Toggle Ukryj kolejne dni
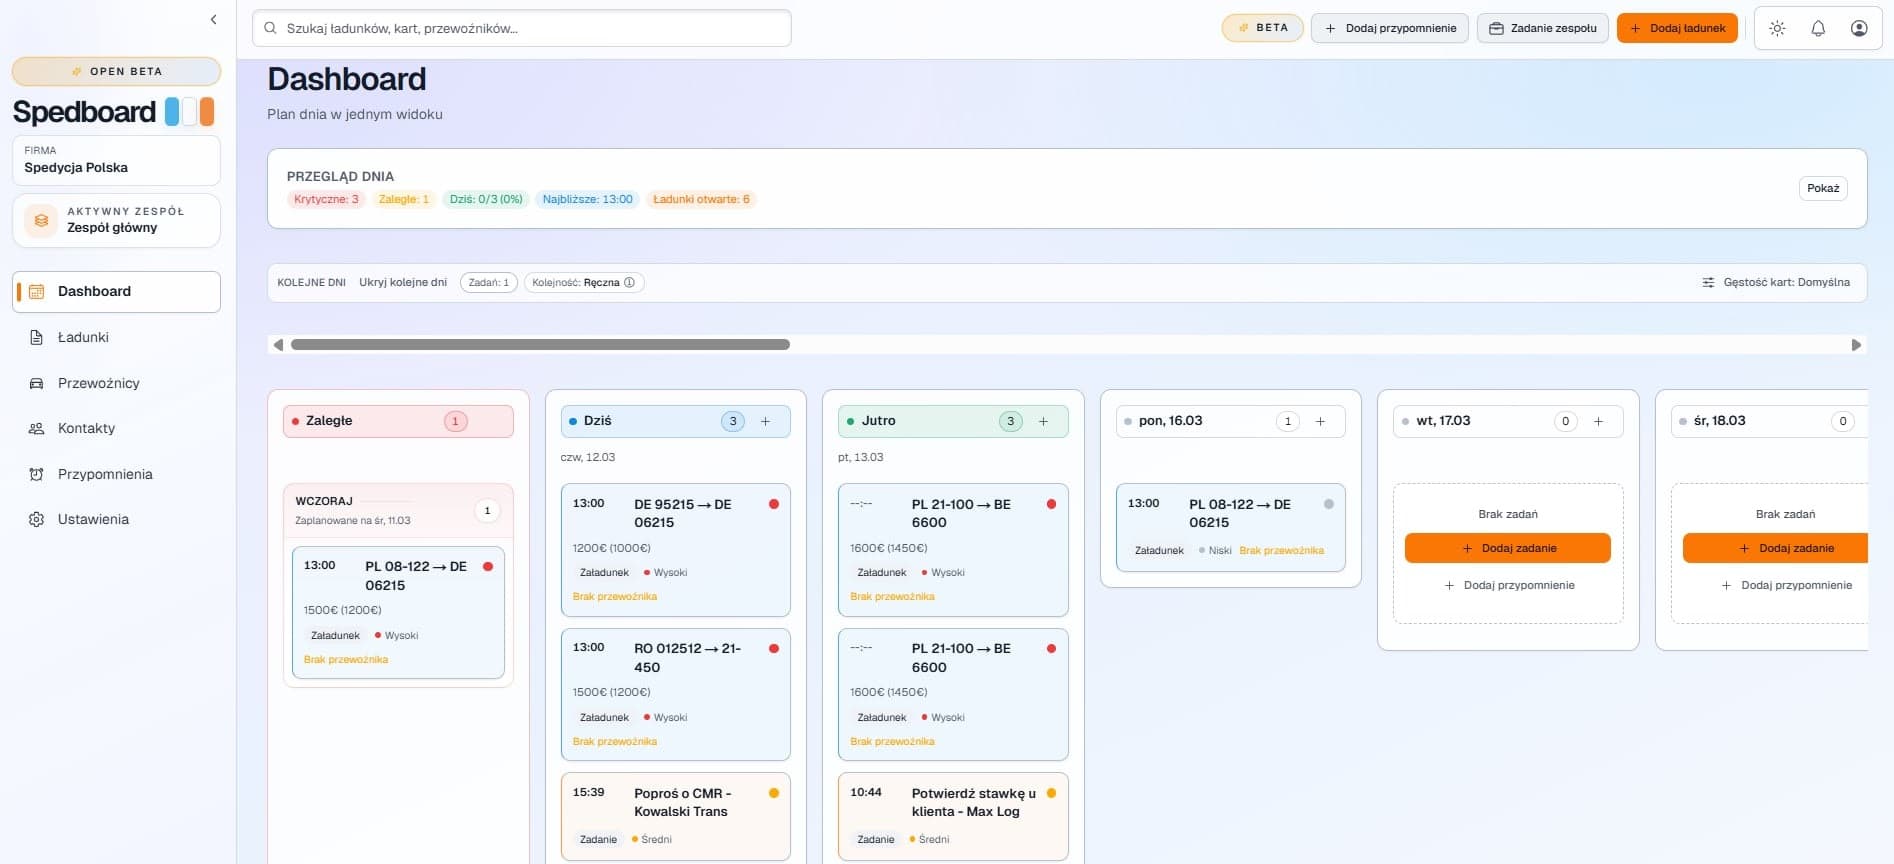This screenshot has width=1894, height=864. [403, 282]
